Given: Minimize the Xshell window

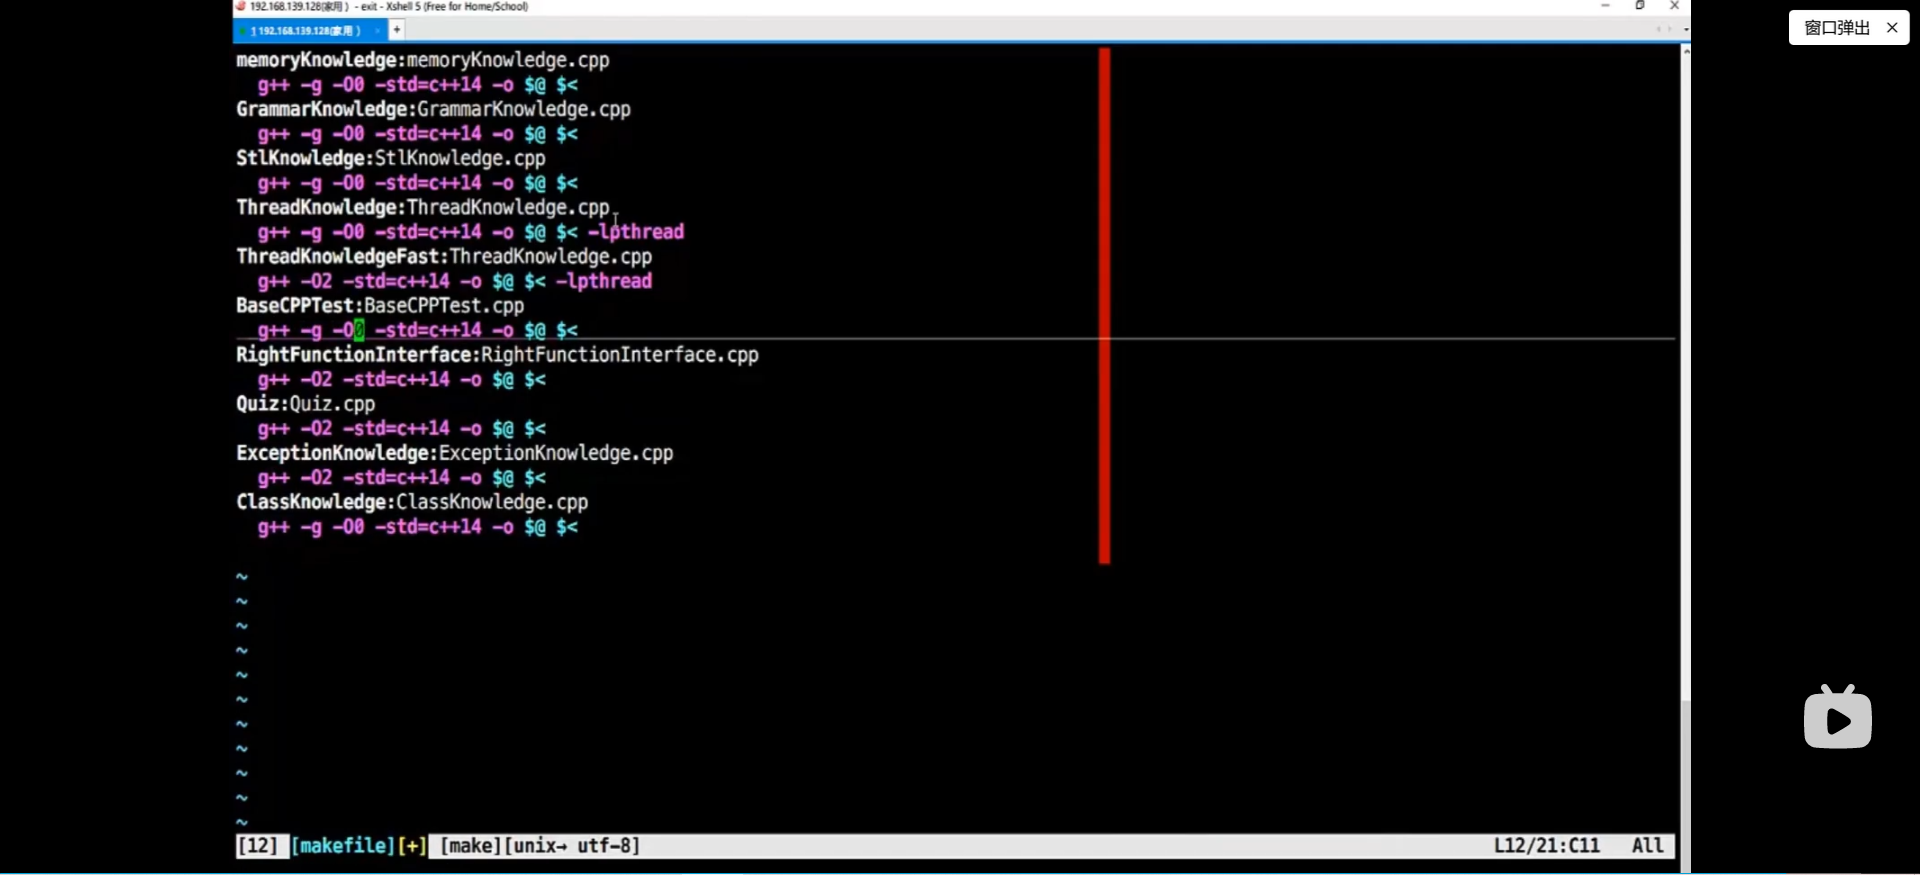Looking at the screenshot, I should click(1605, 6).
